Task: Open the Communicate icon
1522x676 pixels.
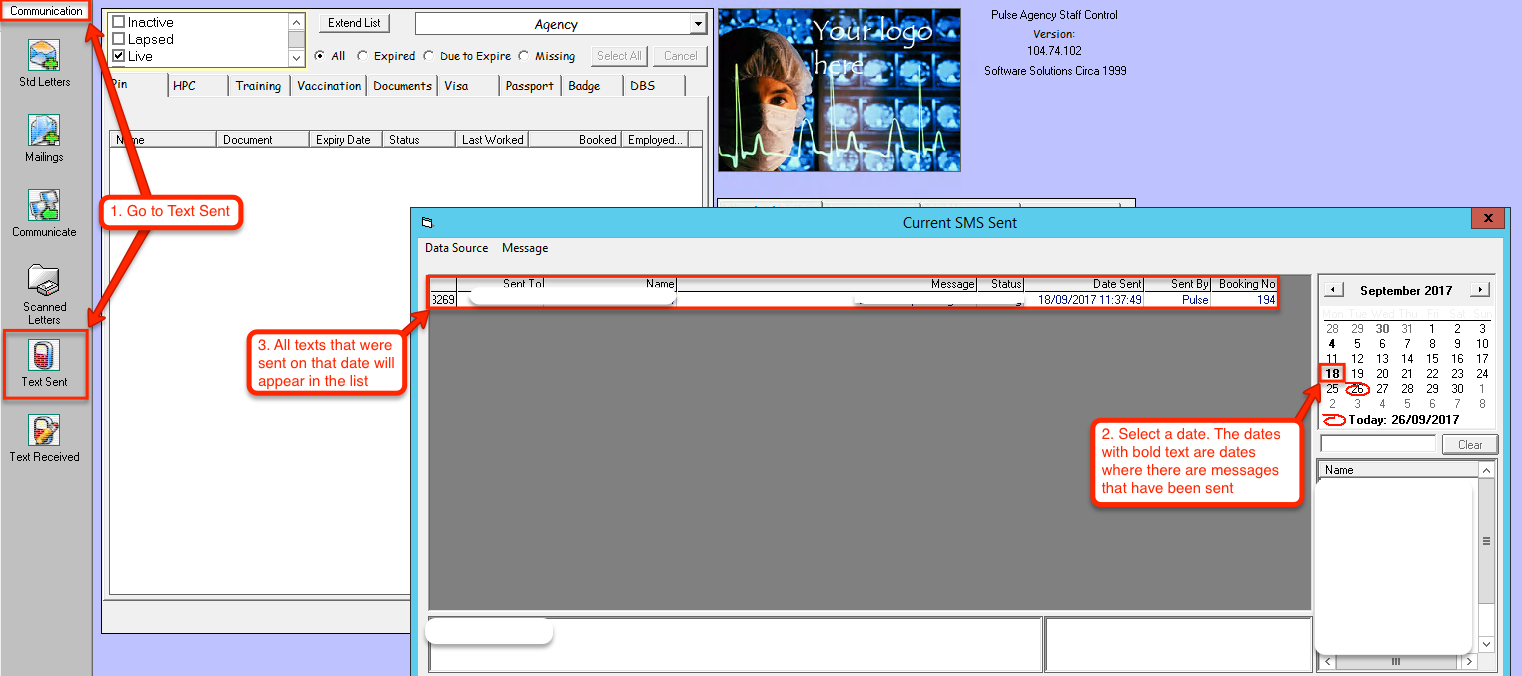Action: coord(45,206)
